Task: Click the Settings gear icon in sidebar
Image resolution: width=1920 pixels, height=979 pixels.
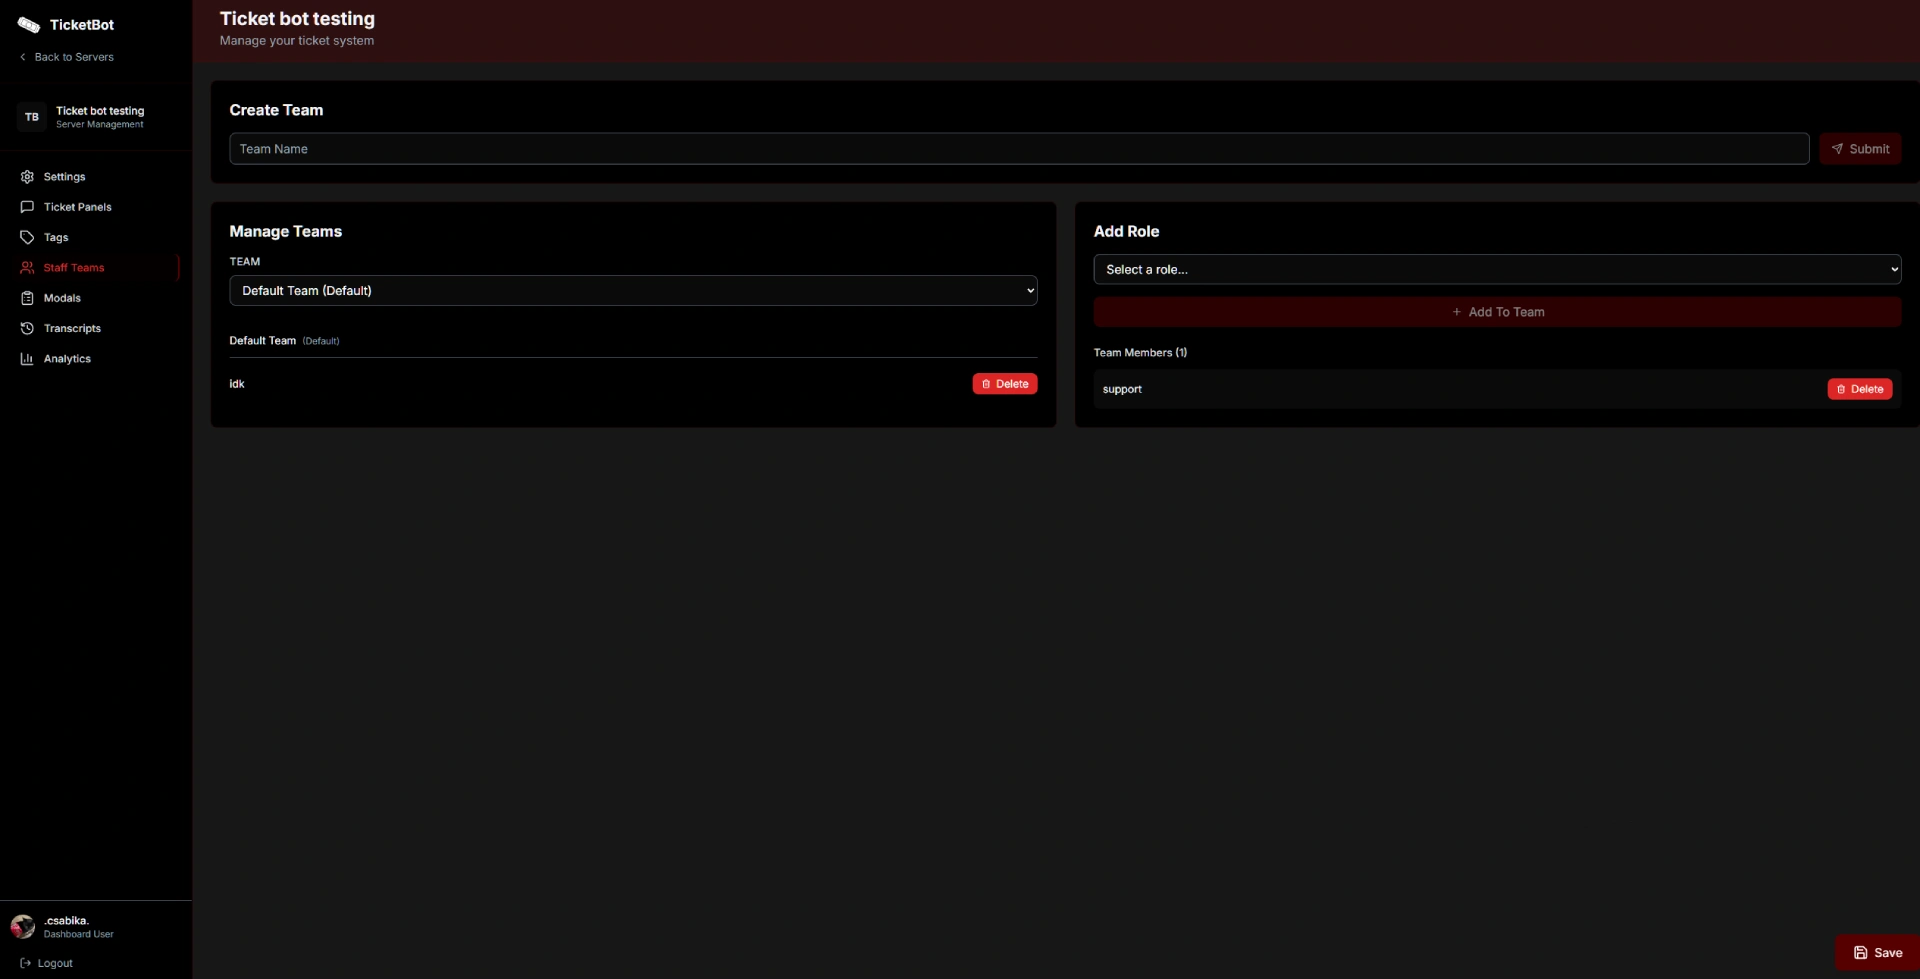Action: (x=27, y=177)
